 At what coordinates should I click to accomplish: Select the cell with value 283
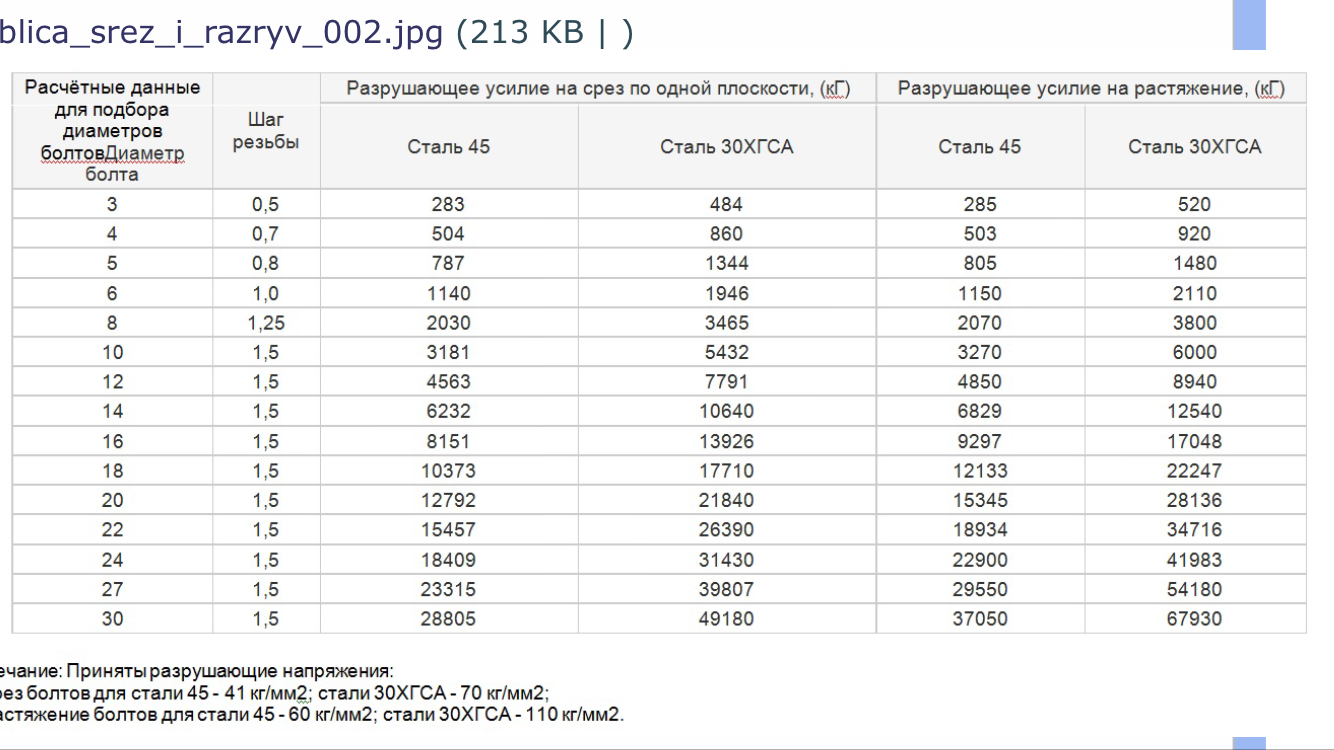[448, 204]
